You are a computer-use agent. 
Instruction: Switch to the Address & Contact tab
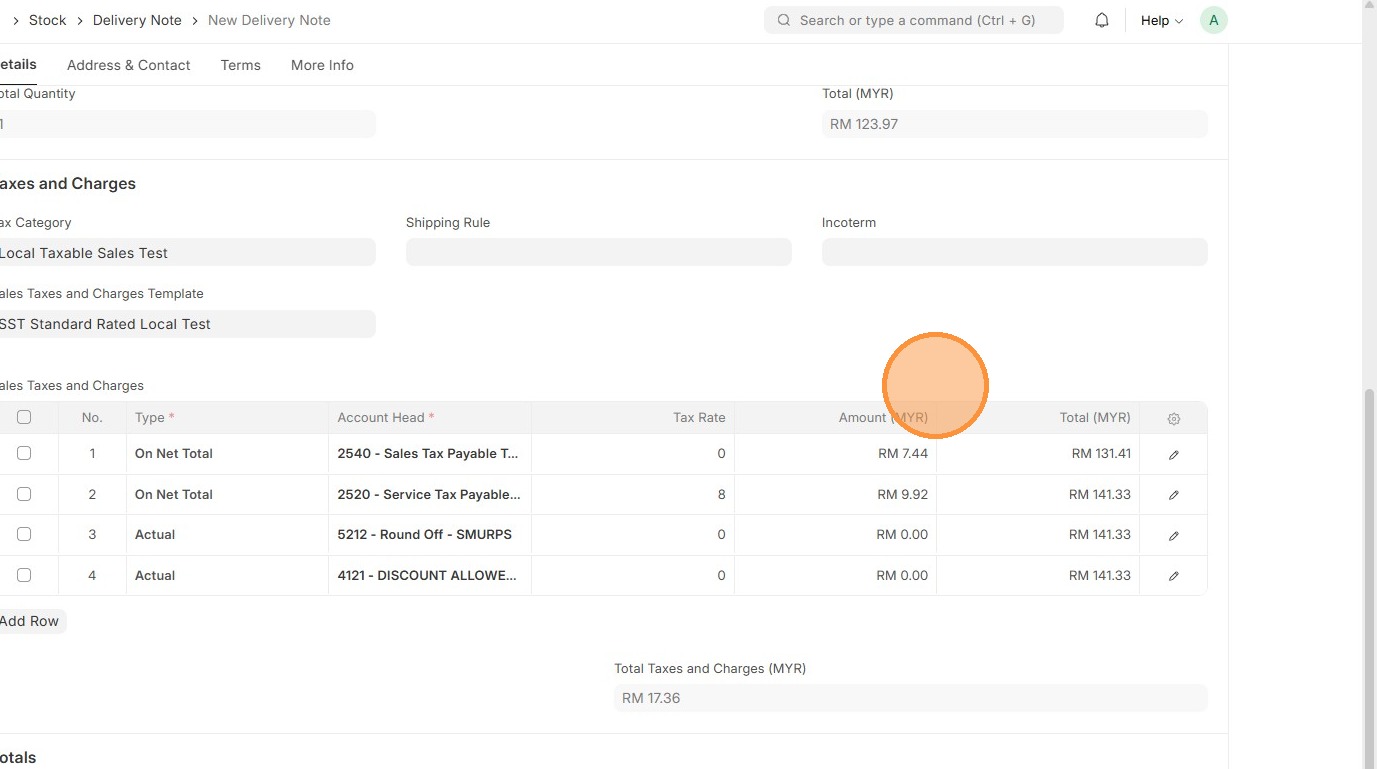click(128, 65)
